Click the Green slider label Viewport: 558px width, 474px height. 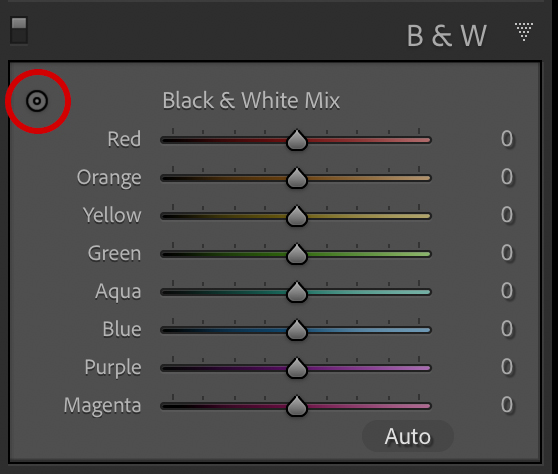pyautogui.click(x=115, y=253)
